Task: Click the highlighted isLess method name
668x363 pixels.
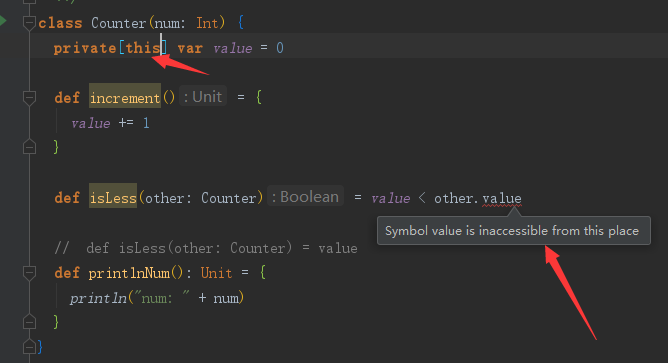Action: 113,198
